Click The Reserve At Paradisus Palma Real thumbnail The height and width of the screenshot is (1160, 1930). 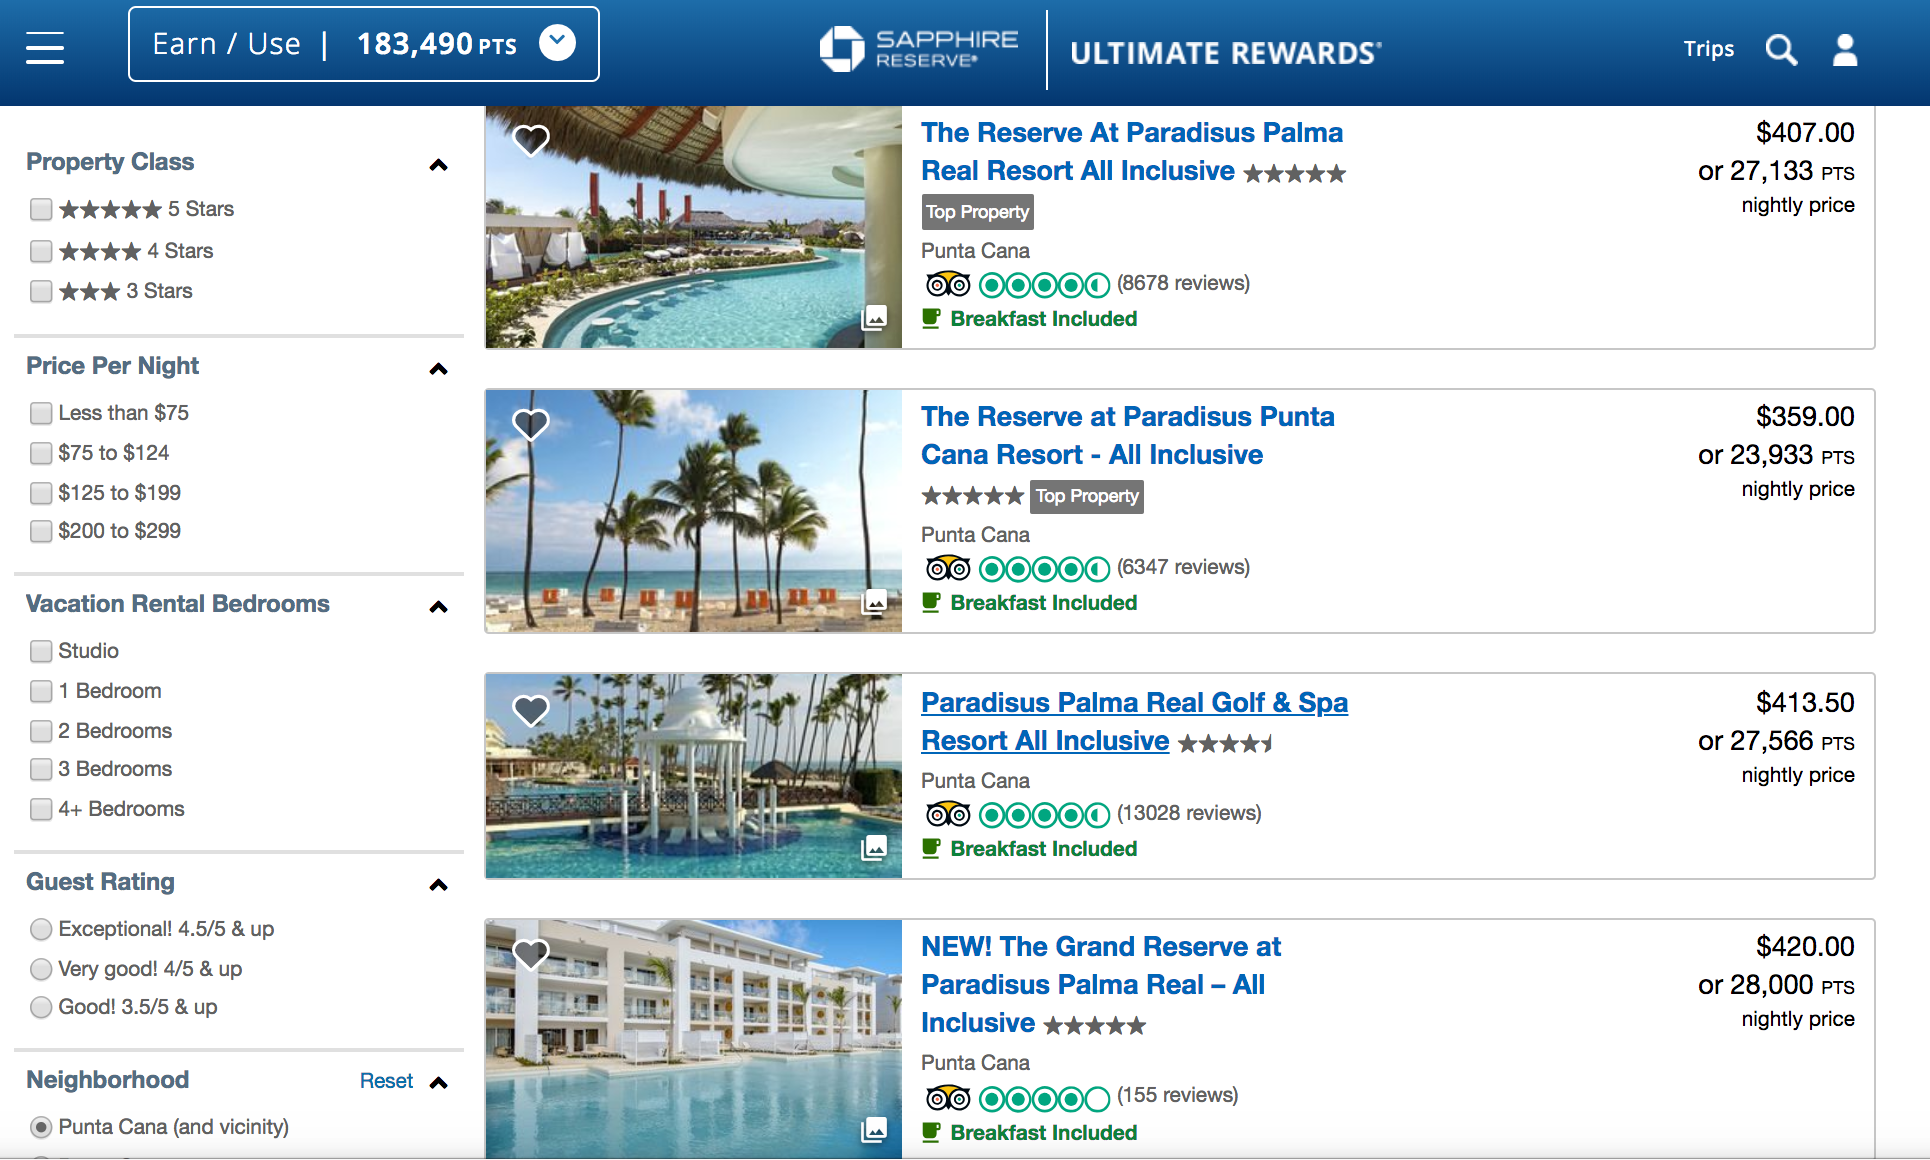tap(693, 228)
